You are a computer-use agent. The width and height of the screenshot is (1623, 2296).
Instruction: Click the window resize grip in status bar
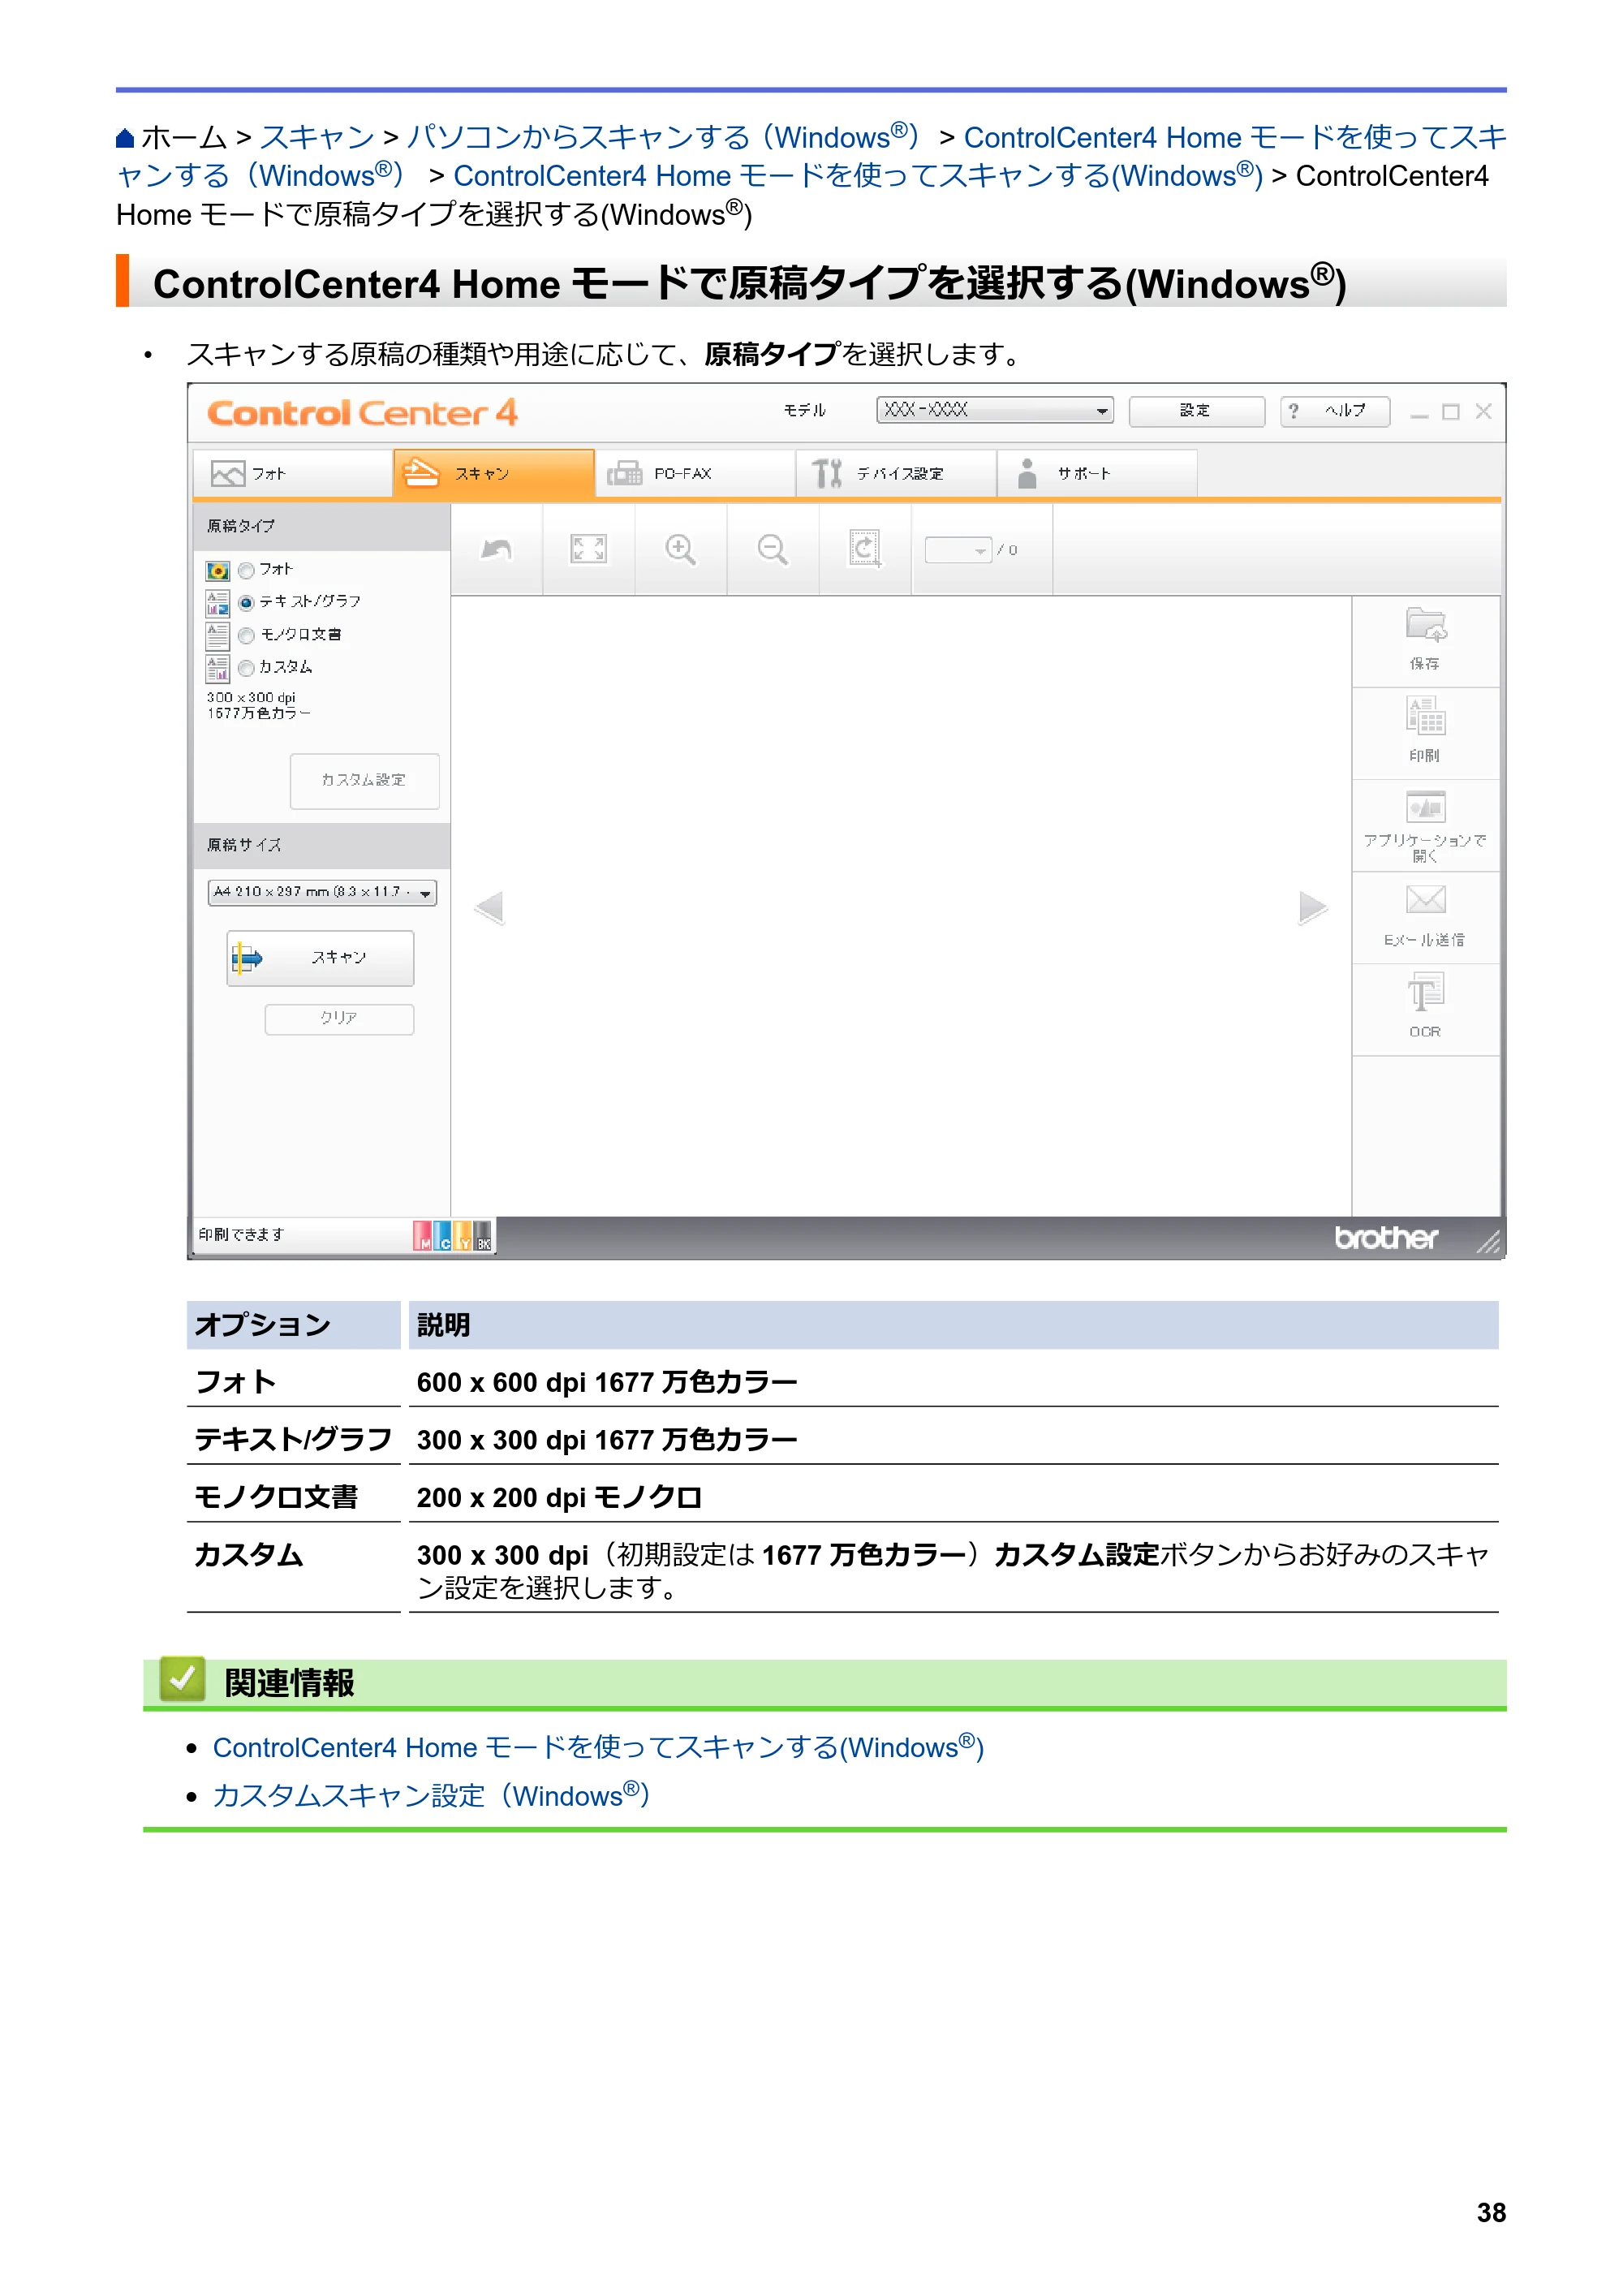coord(1489,1241)
